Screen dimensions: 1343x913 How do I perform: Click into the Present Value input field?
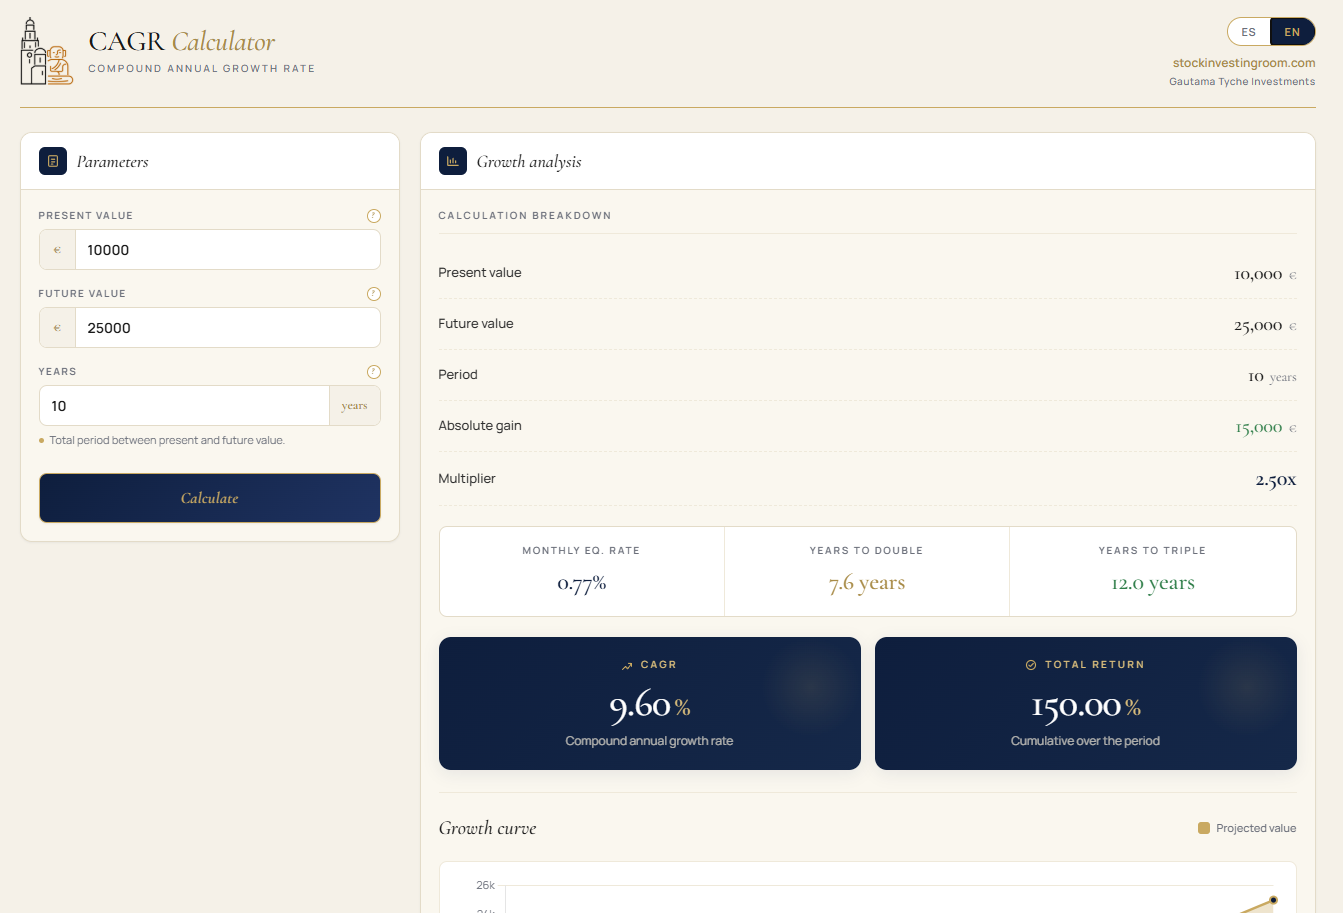(x=227, y=250)
